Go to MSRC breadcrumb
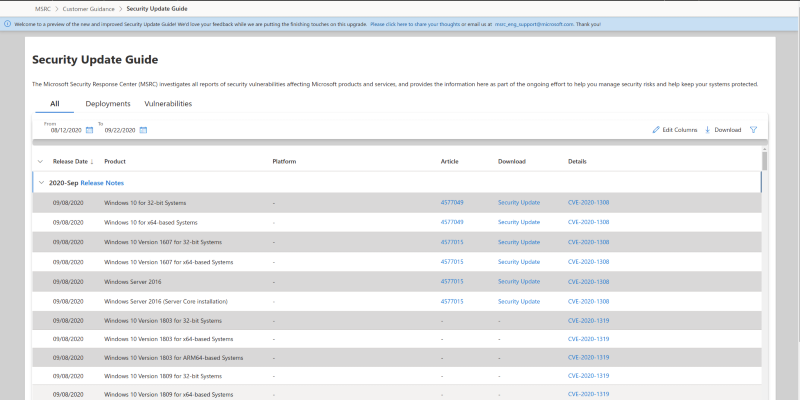This screenshot has height=400, width=800. (x=43, y=9)
